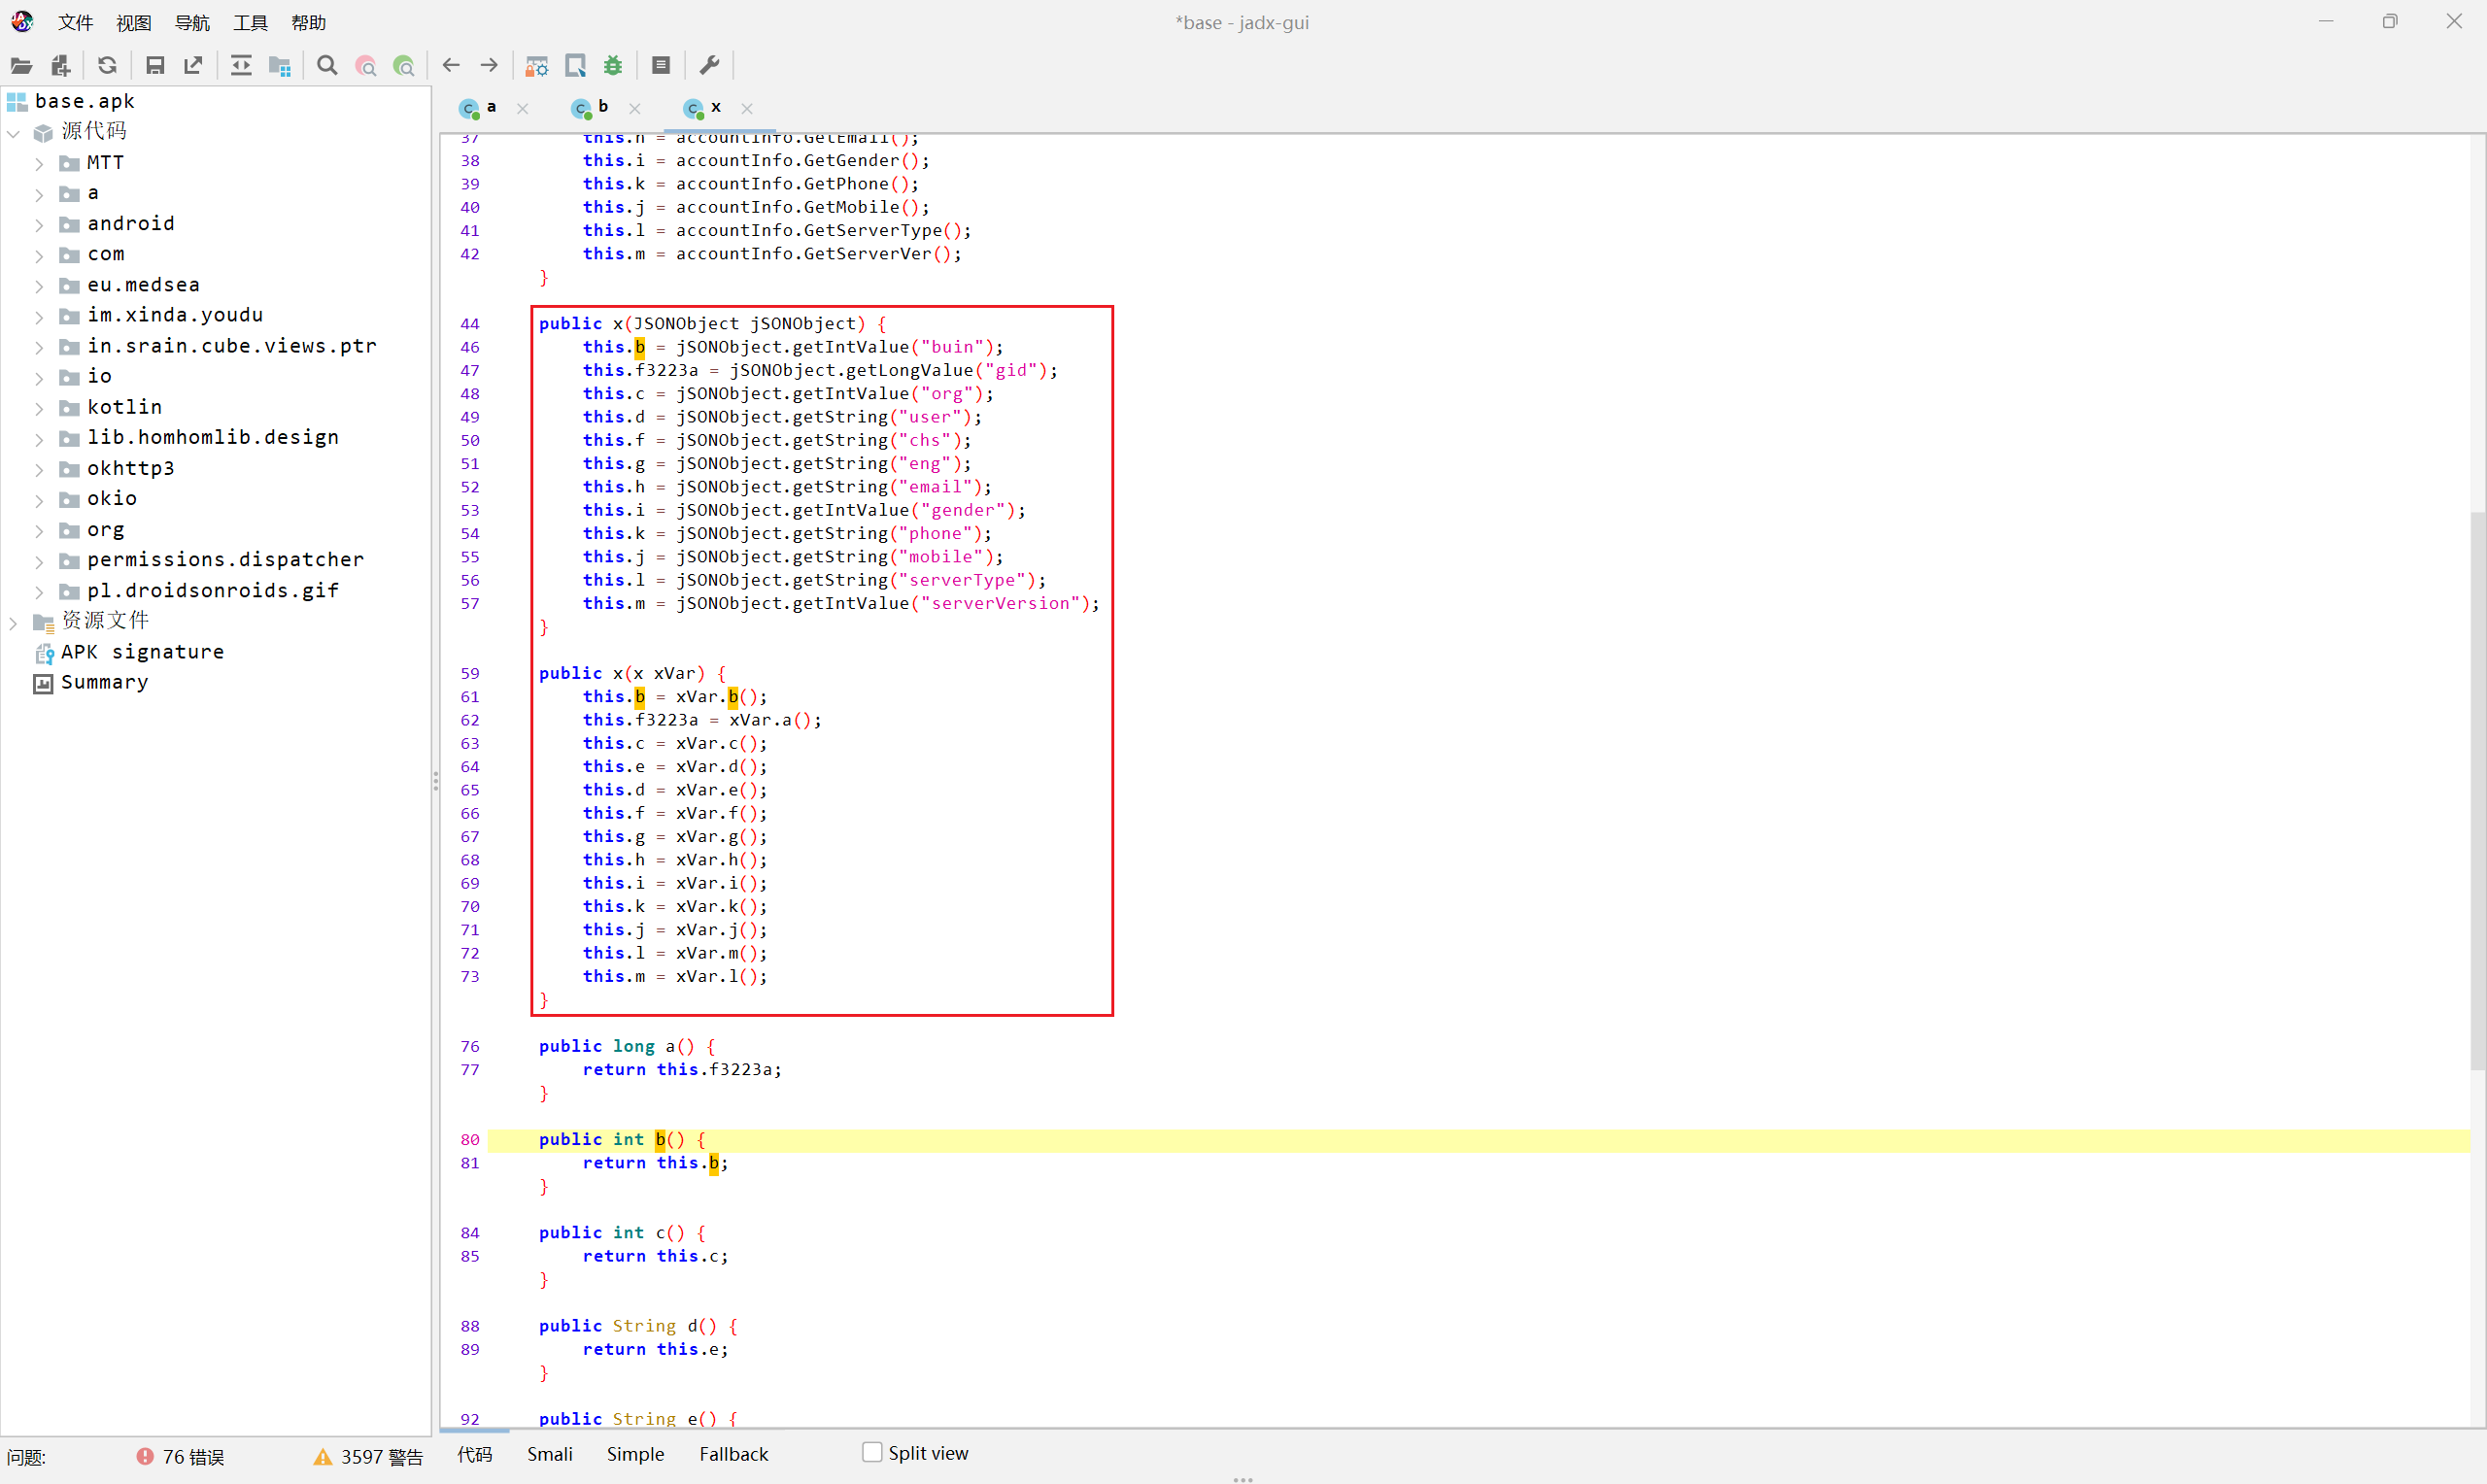Image resolution: width=2487 pixels, height=1484 pixels.
Task: Open comment search green icon
Action: pyautogui.click(x=404, y=66)
